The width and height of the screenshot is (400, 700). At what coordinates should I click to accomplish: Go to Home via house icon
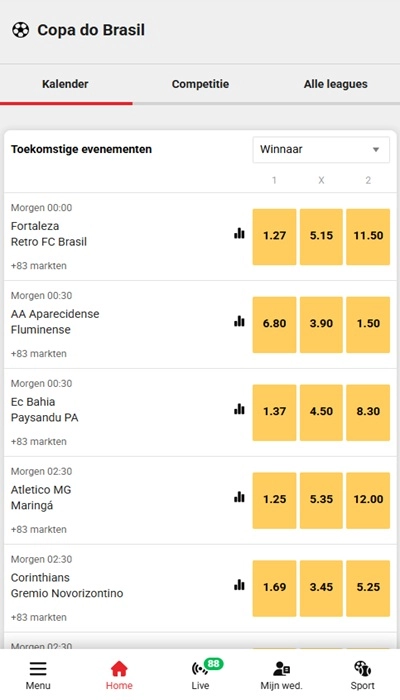(119, 668)
